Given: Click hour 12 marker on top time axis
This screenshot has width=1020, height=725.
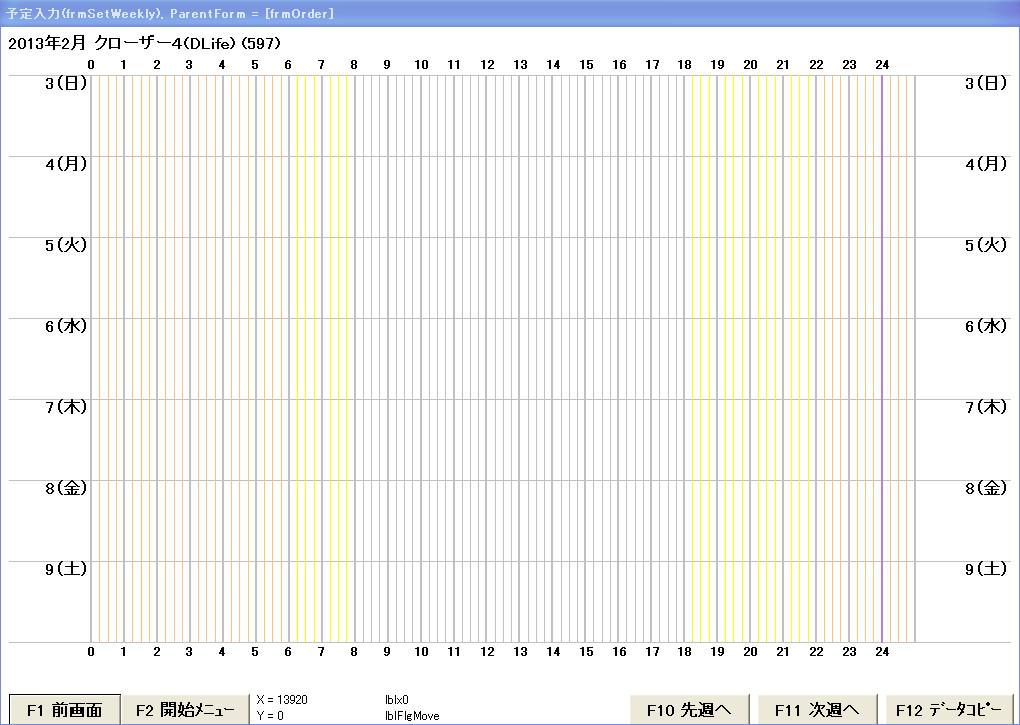Looking at the screenshot, I should coord(487,65).
